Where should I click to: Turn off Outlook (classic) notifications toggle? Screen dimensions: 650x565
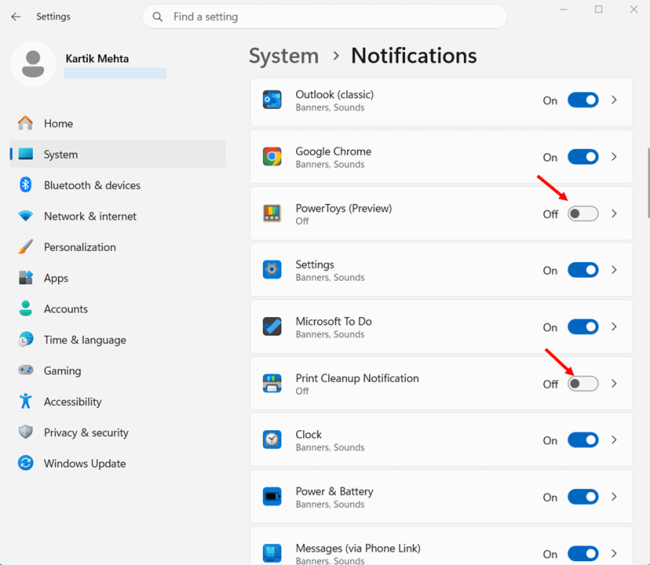583,100
